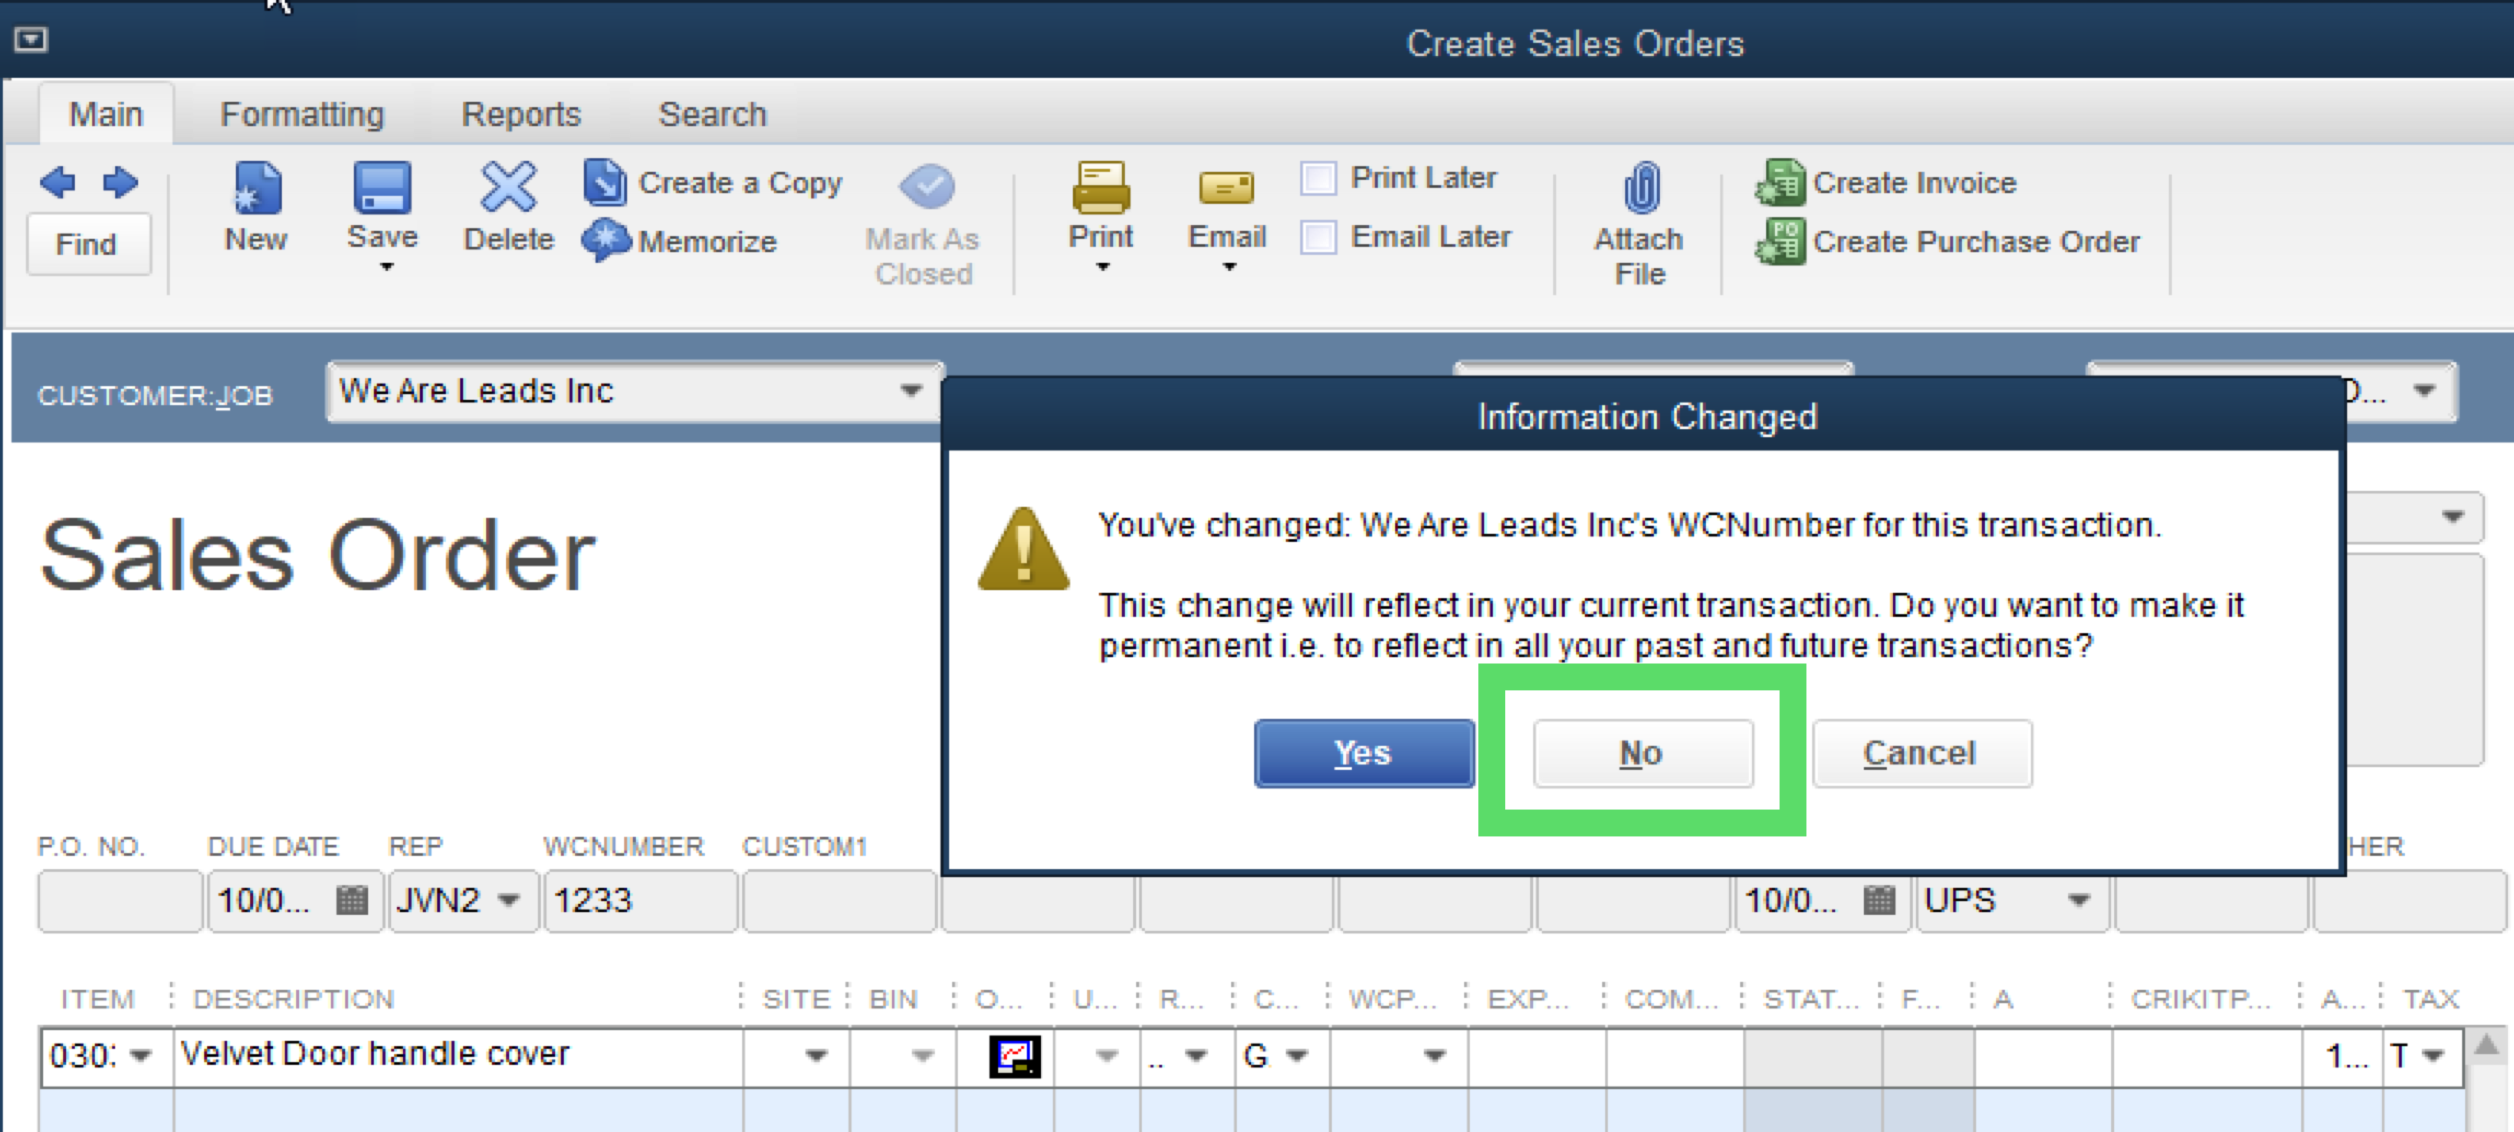Viewport: 2514px width, 1132px height.
Task: Click Yes in Information Changed dialog
Action: tap(1363, 753)
